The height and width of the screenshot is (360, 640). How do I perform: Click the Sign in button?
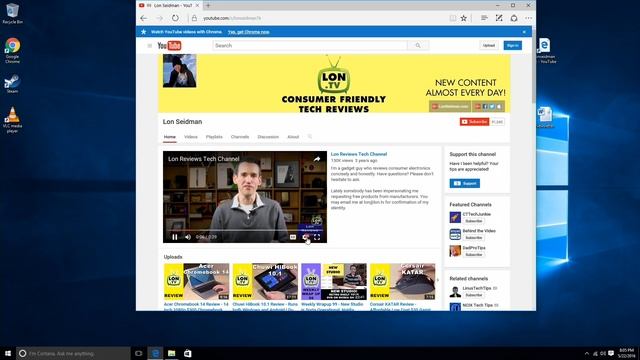pyautogui.click(x=512, y=46)
